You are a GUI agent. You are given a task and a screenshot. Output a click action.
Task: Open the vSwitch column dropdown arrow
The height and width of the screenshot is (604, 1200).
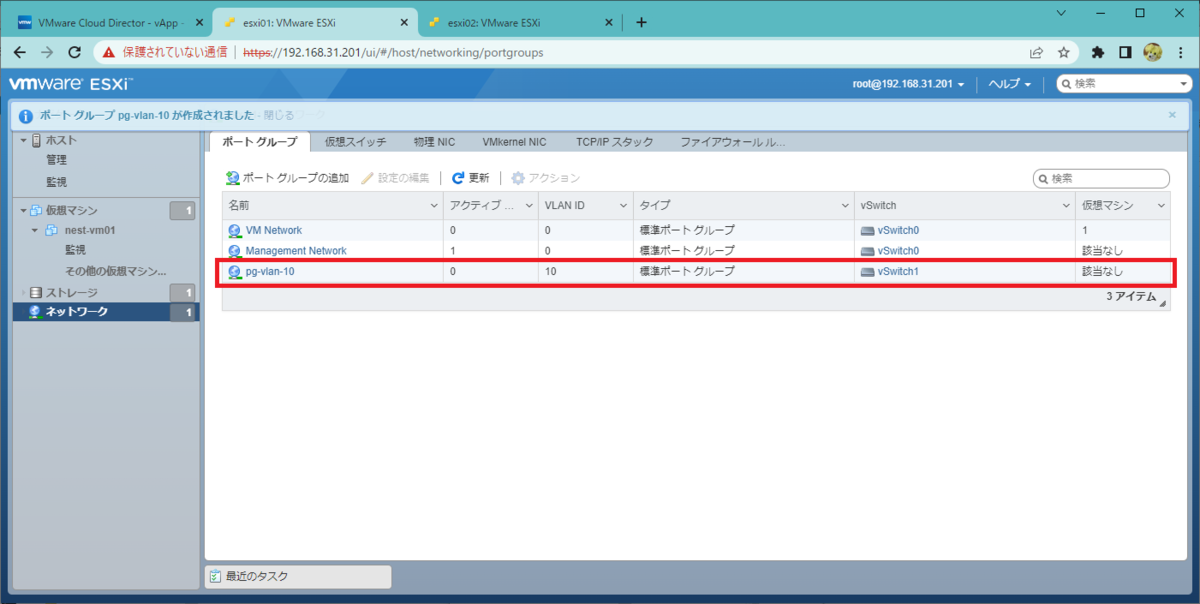coord(1065,205)
